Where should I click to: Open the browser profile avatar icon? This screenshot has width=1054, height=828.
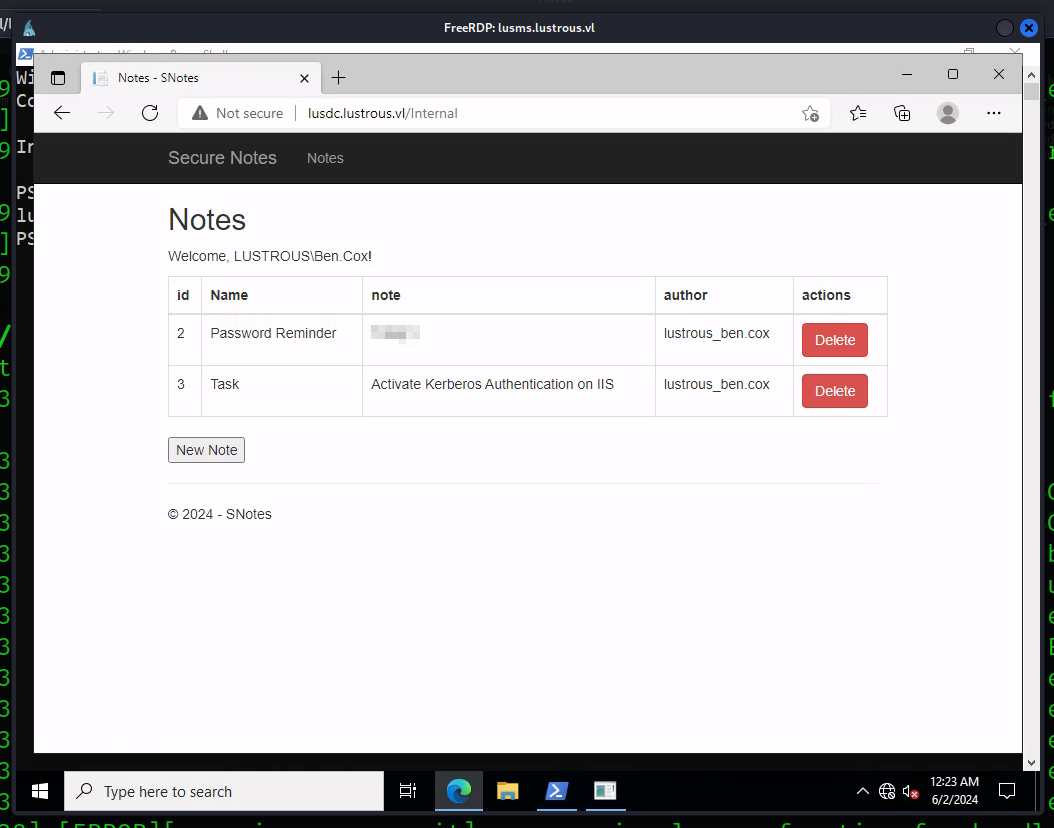[947, 113]
